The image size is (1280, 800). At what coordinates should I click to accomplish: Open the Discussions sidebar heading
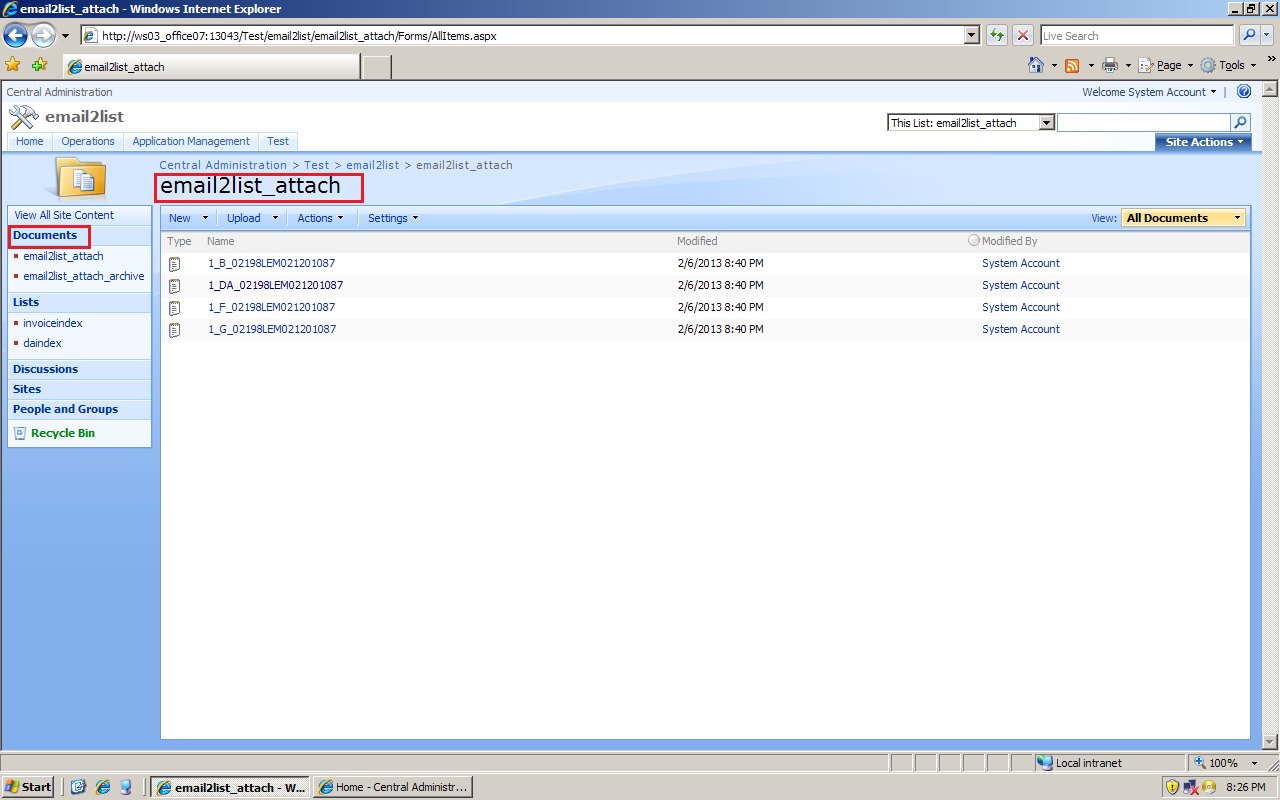(45, 369)
